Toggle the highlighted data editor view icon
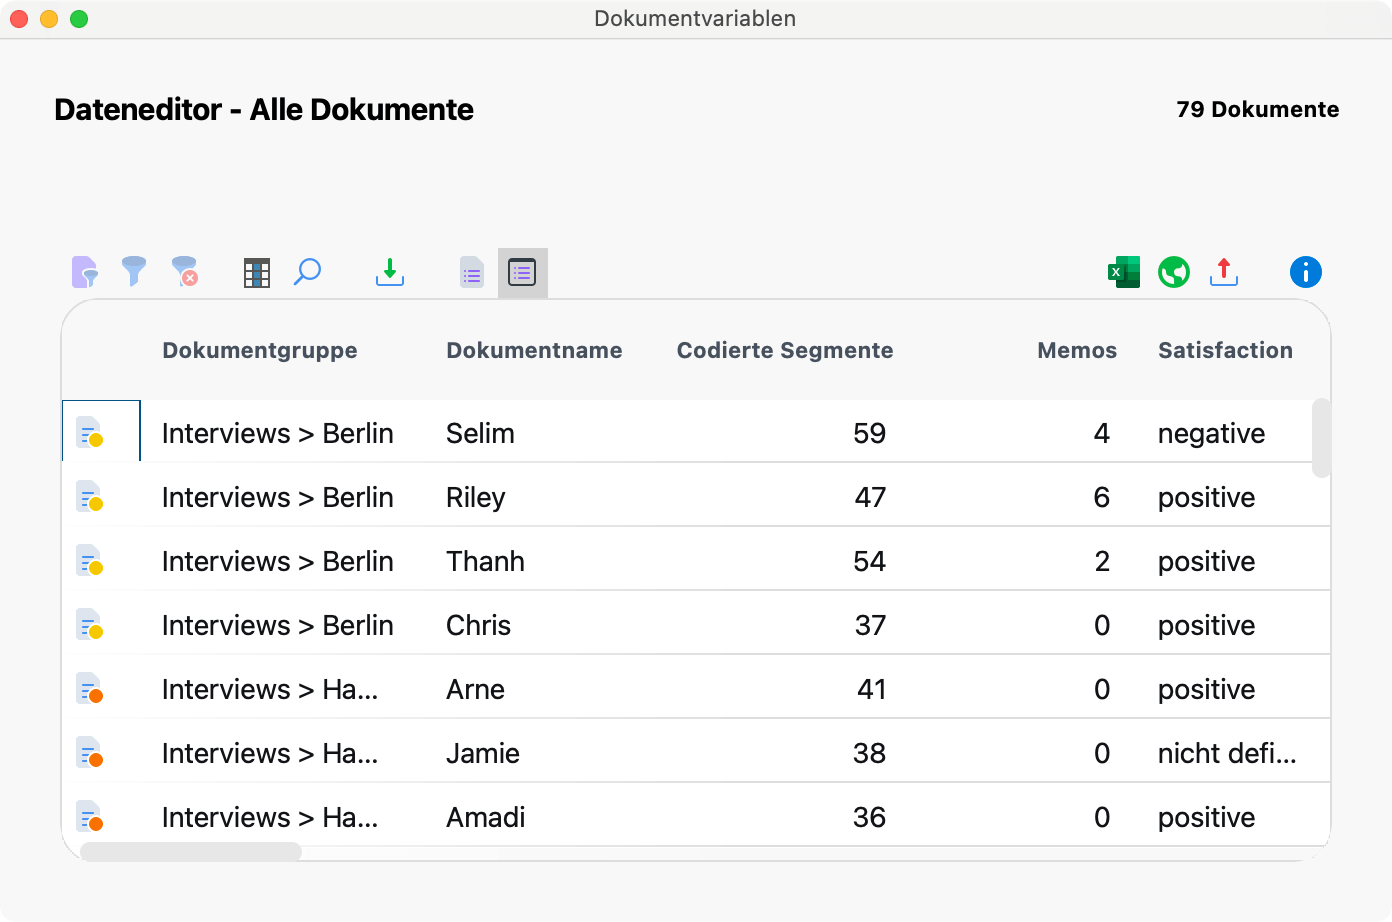The height and width of the screenshot is (922, 1392). coord(522,272)
